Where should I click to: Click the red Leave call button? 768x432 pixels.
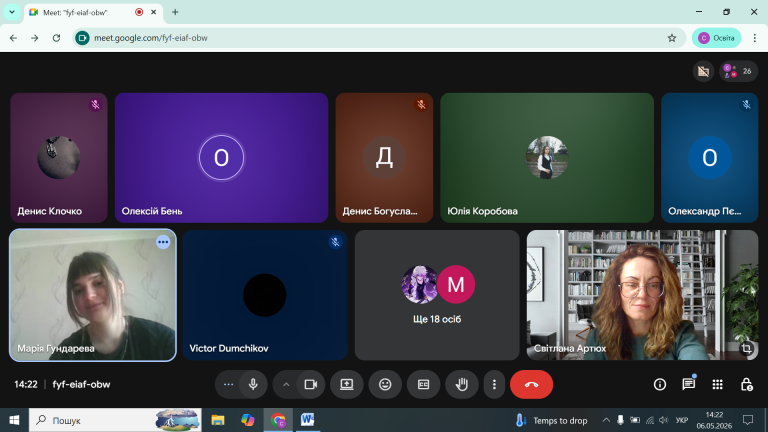pyautogui.click(x=531, y=384)
